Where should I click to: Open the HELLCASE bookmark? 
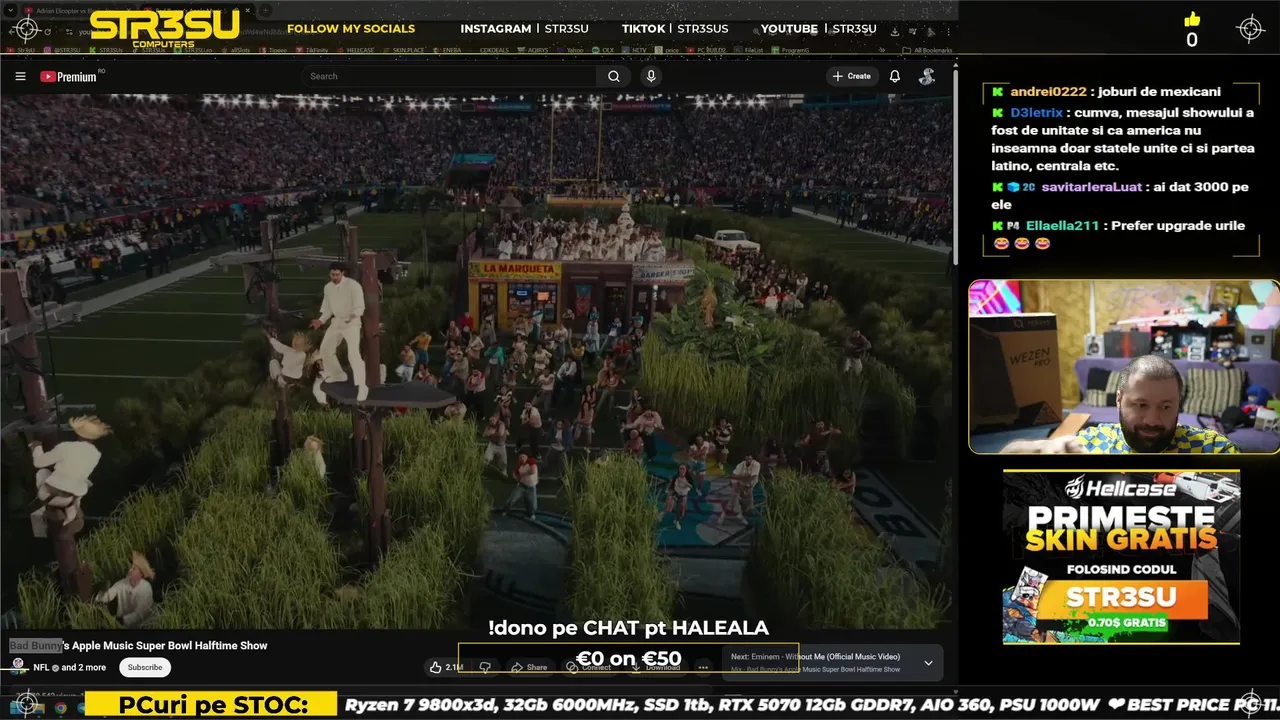pyautogui.click(x=353, y=50)
